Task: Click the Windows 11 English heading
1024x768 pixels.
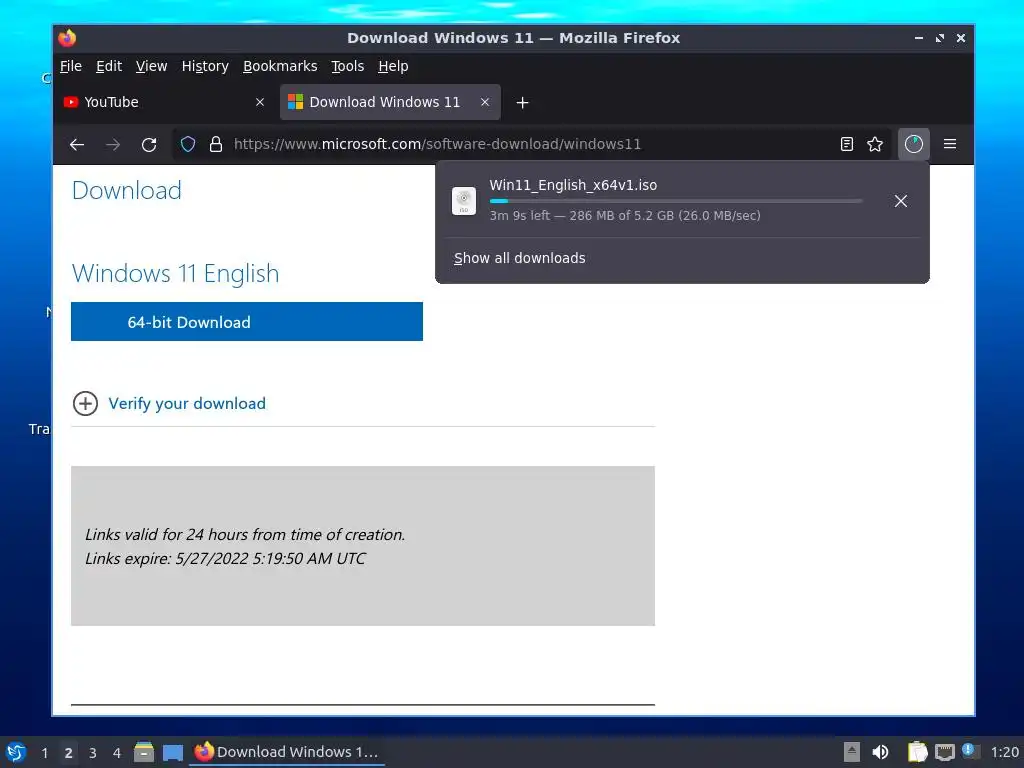Action: [176, 274]
